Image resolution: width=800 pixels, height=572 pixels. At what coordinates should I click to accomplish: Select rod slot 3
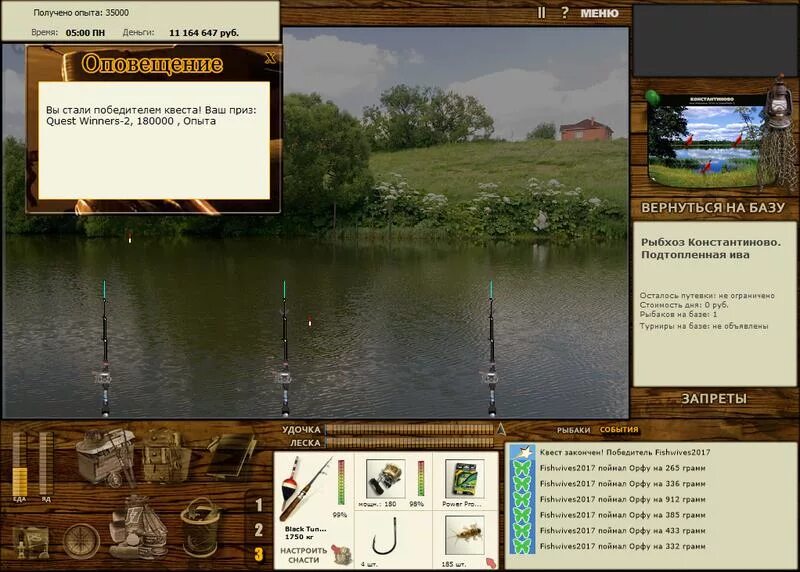[259, 554]
